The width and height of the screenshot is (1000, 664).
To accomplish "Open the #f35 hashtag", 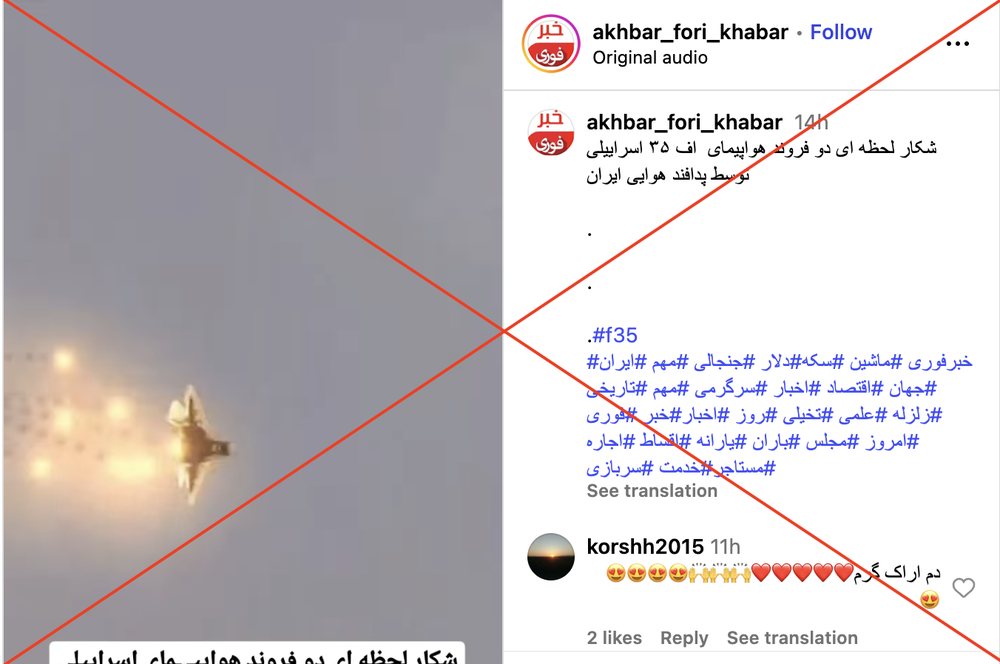I will [614, 335].
